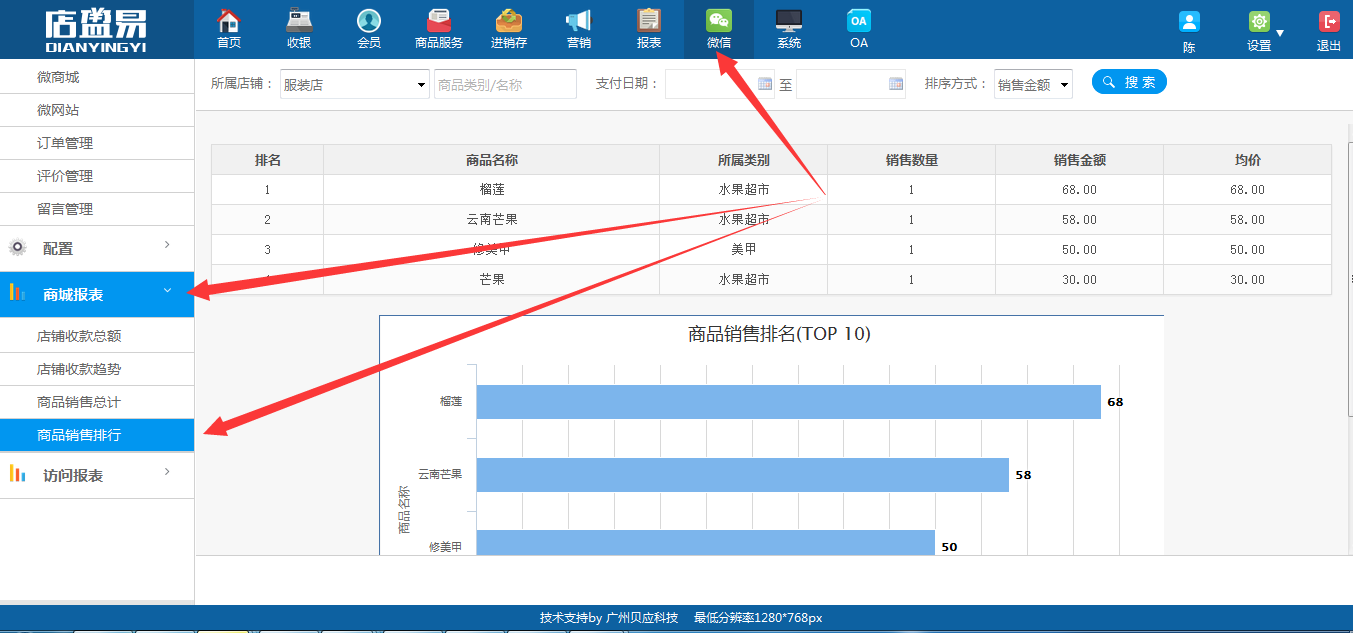This screenshot has width=1353, height=633.
Task: Click the 配置 gear icon in sidebar
Action: coord(17,248)
